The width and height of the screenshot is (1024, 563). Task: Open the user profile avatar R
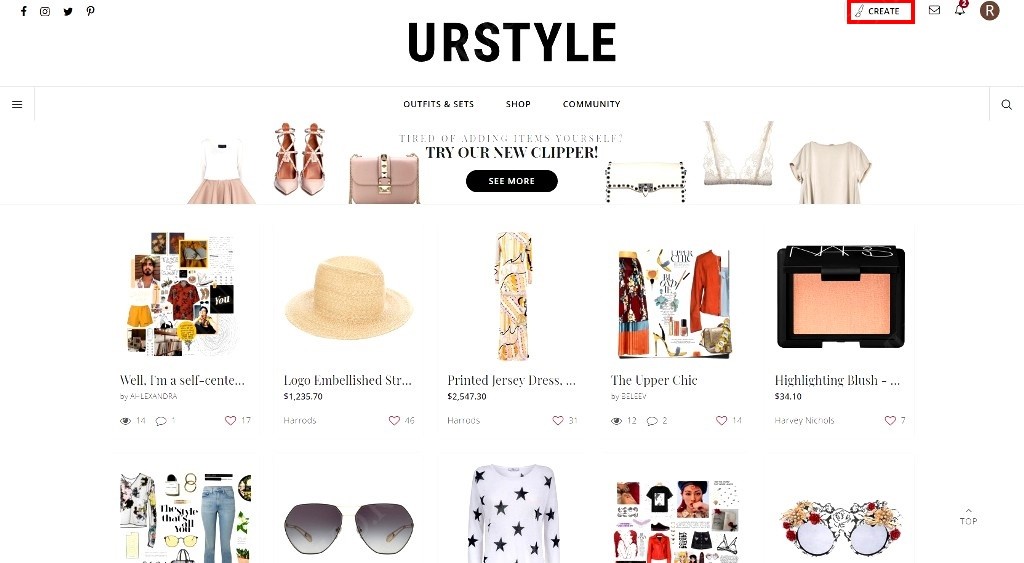tap(989, 10)
